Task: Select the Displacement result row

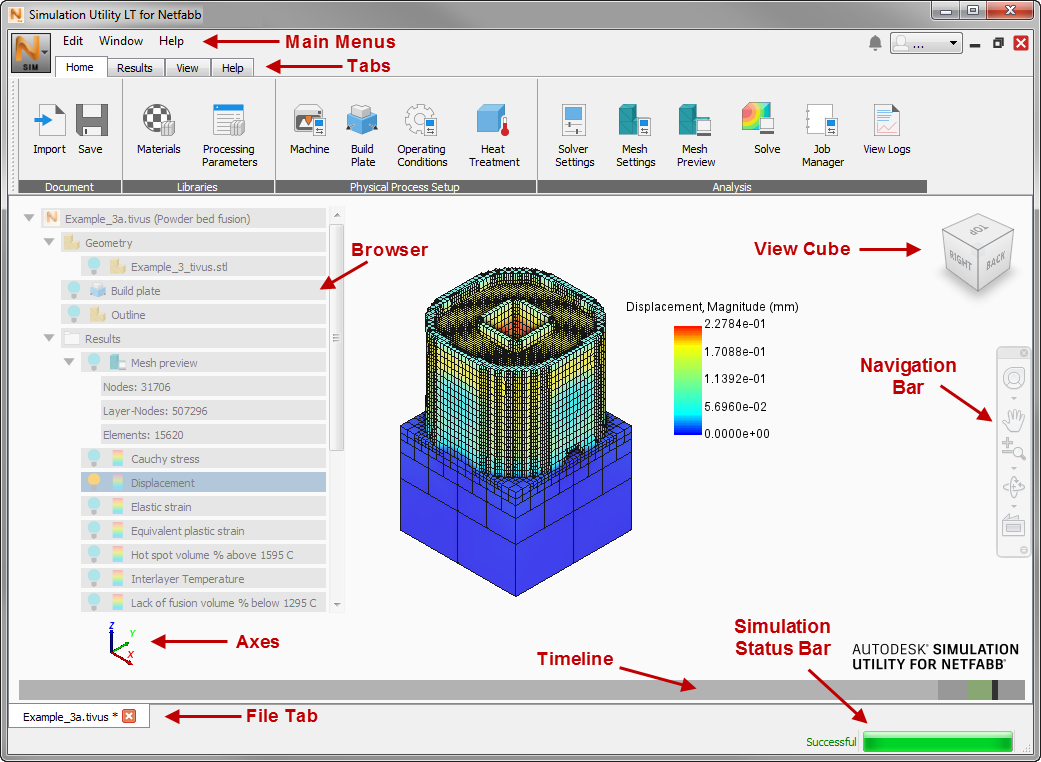Action: click(x=203, y=483)
